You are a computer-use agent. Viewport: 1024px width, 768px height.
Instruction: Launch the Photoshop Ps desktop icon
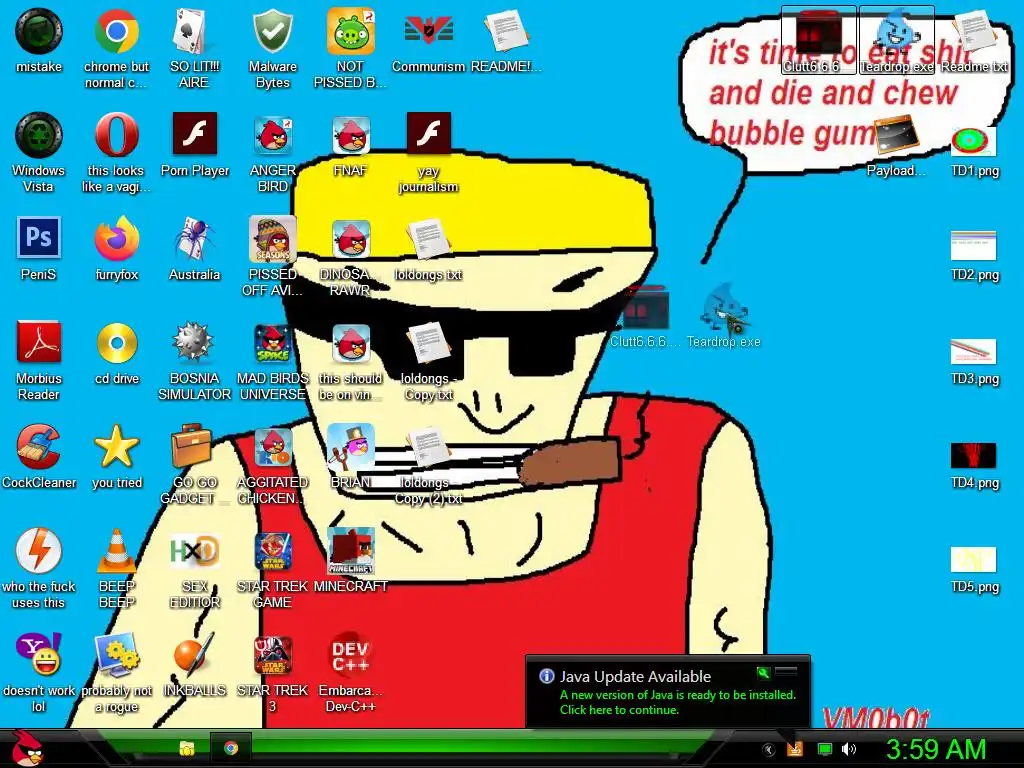tap(39, 249)
